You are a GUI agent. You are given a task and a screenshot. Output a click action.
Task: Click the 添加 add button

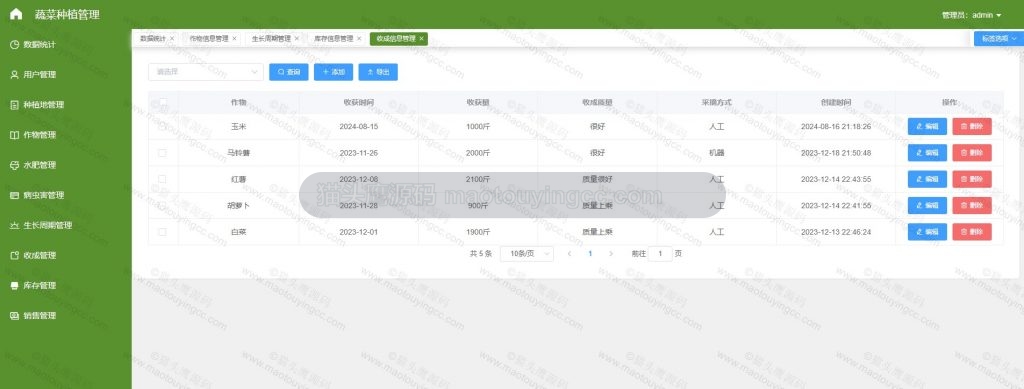pyautogui.click(x=333, y=72)
